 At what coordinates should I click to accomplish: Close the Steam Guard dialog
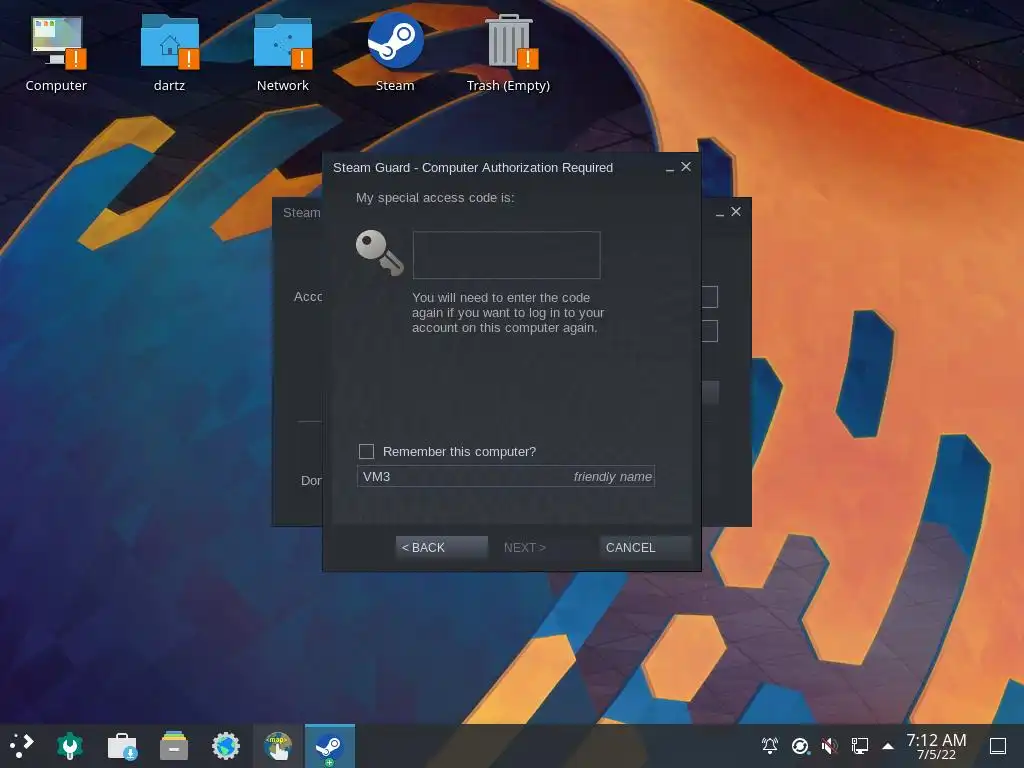(686, 167)
